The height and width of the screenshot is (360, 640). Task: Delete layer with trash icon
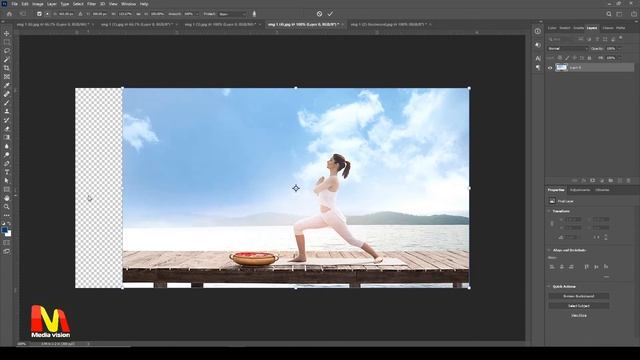point(628,180)
